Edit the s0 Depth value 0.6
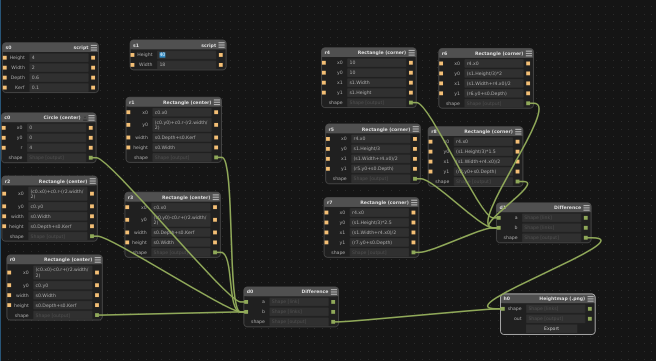 (x=59, y=77)
